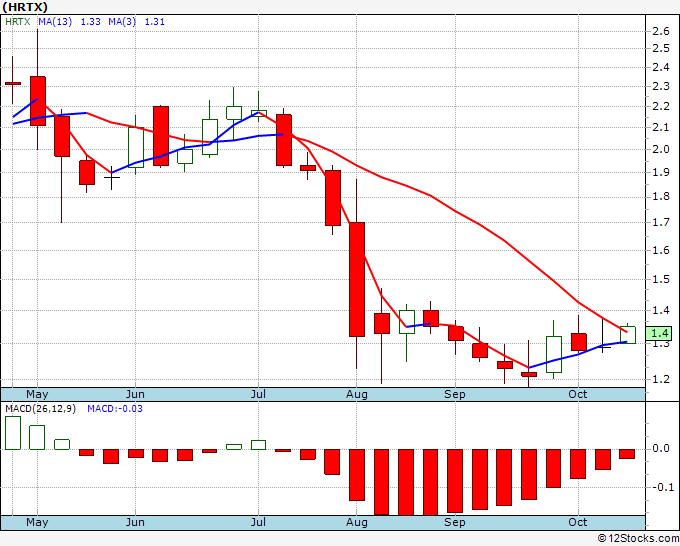Viewport: 680px width, 546px height.
Task: Click the May label on MACD axis
Action: click(x=37, y=522)
